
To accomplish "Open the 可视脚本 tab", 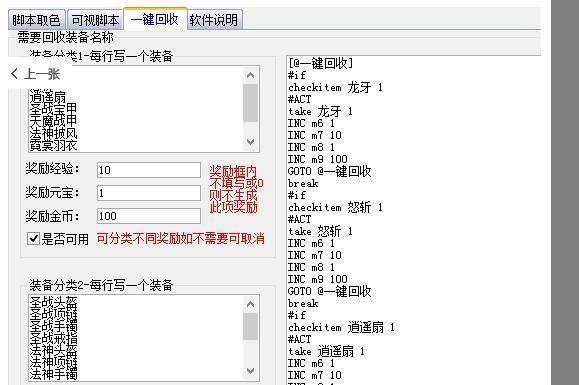I will (95, 20).
